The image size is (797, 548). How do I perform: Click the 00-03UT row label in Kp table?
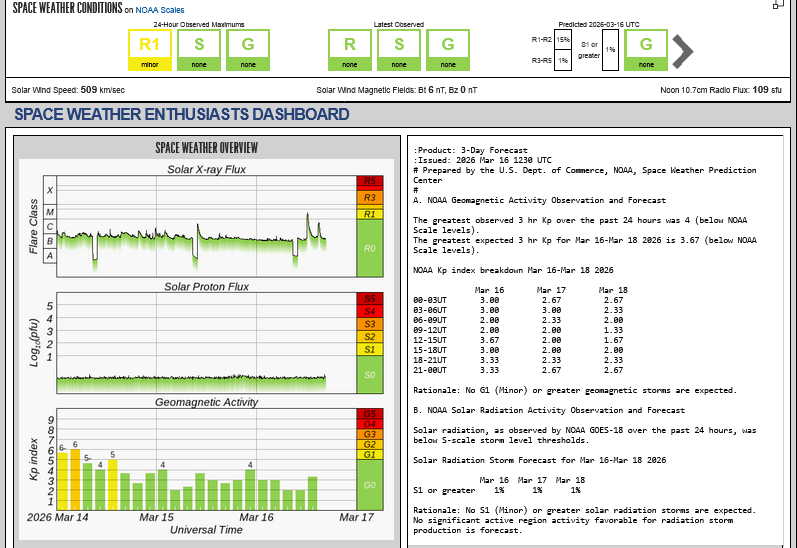[430, 300]
